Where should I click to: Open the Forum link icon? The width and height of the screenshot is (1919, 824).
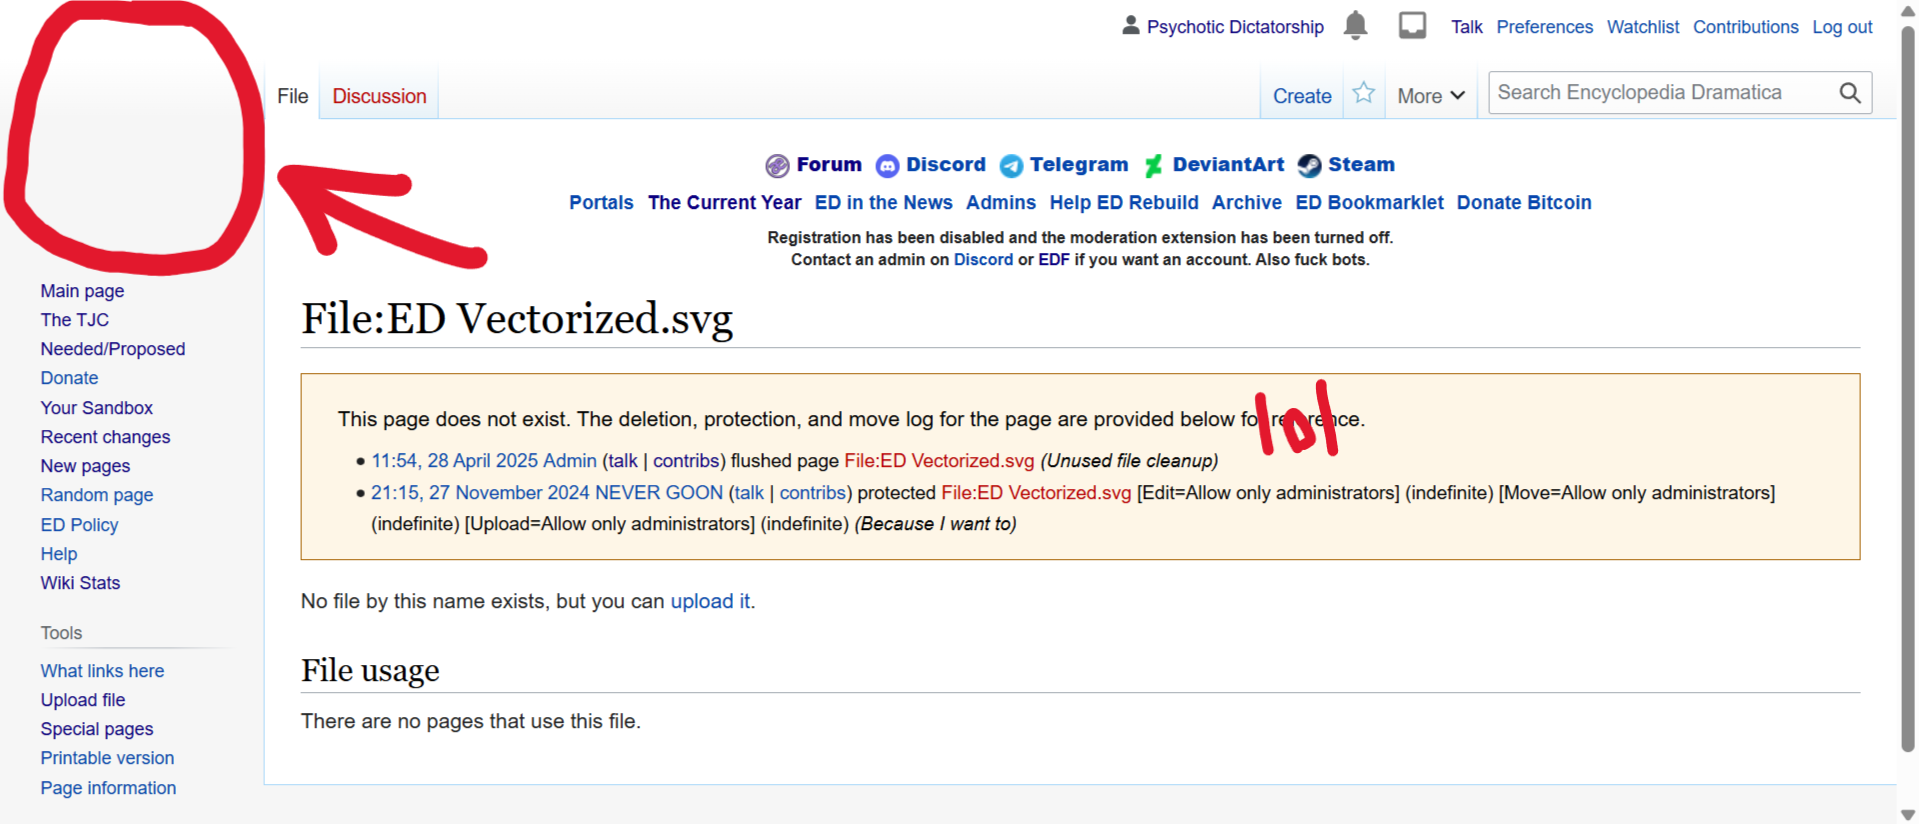pyautogui.click(x=777, y=165)
